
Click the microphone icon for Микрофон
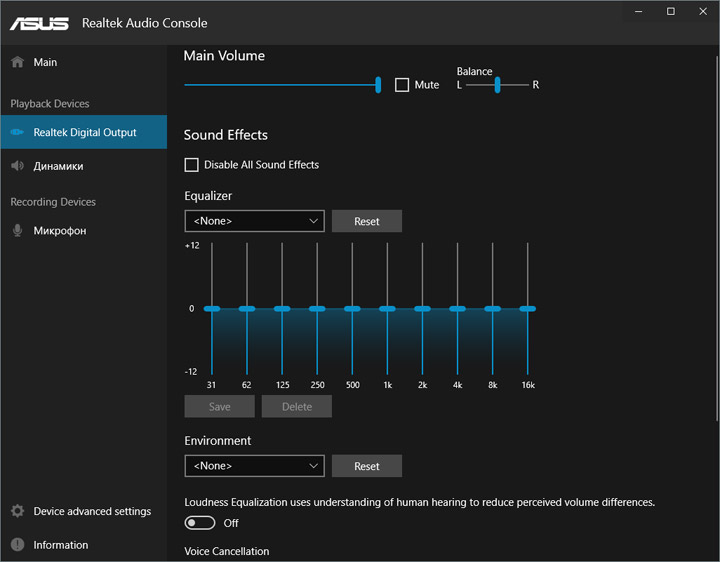coord(17,231)
